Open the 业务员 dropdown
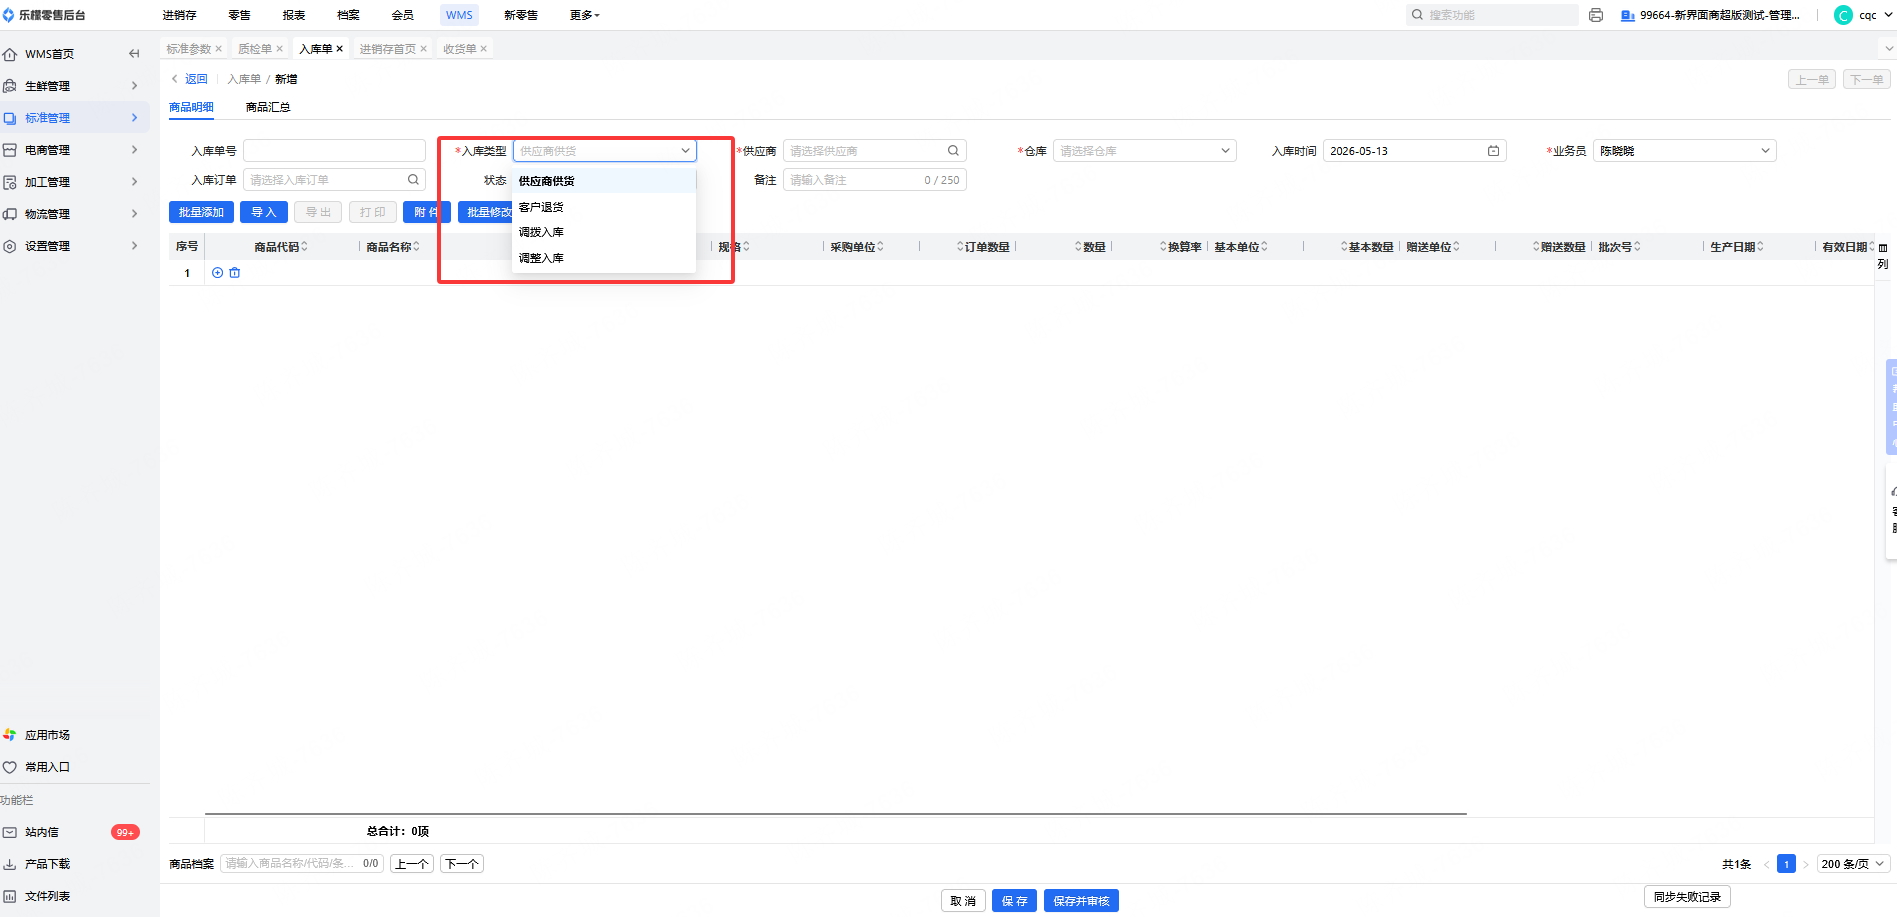The image size is (1897, 917). [x=1684, y=151]
